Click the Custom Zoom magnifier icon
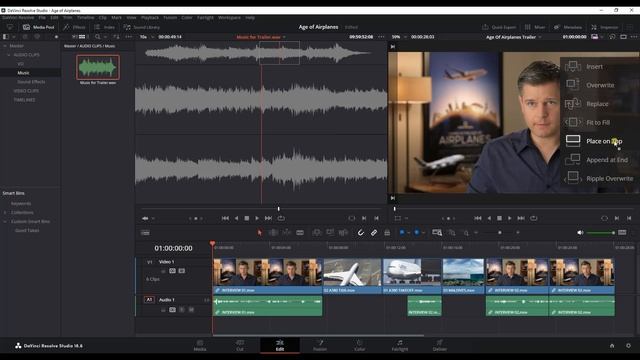This screenshot has width=640, height=360. pyautogui.click(x=466, y=233)
